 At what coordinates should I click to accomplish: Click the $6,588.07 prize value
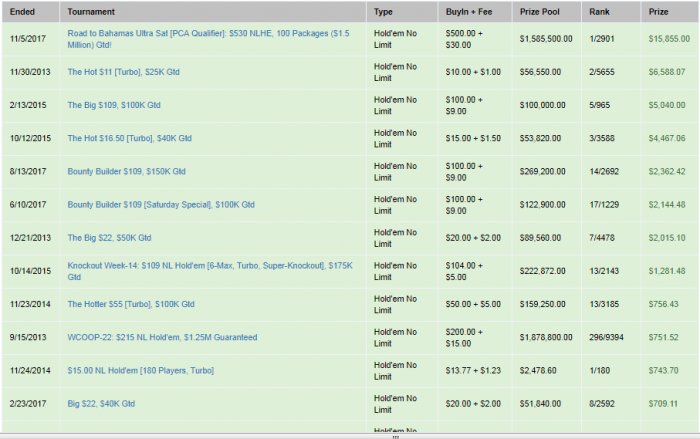pos(667,72)
